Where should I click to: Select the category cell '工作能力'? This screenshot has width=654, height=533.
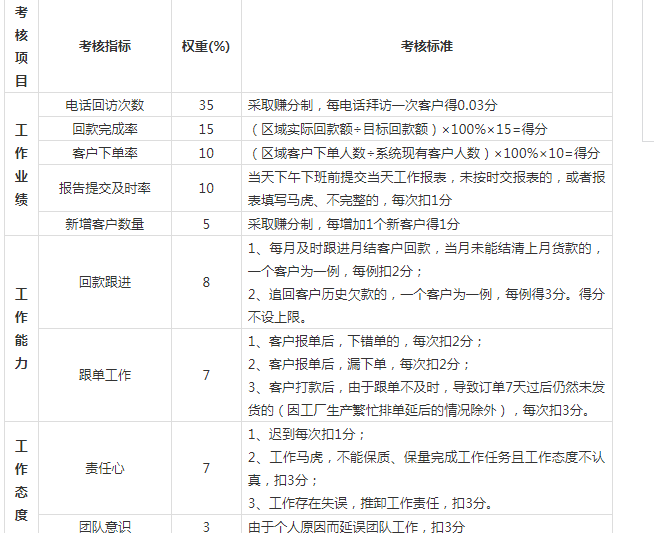tap(21, 329)
